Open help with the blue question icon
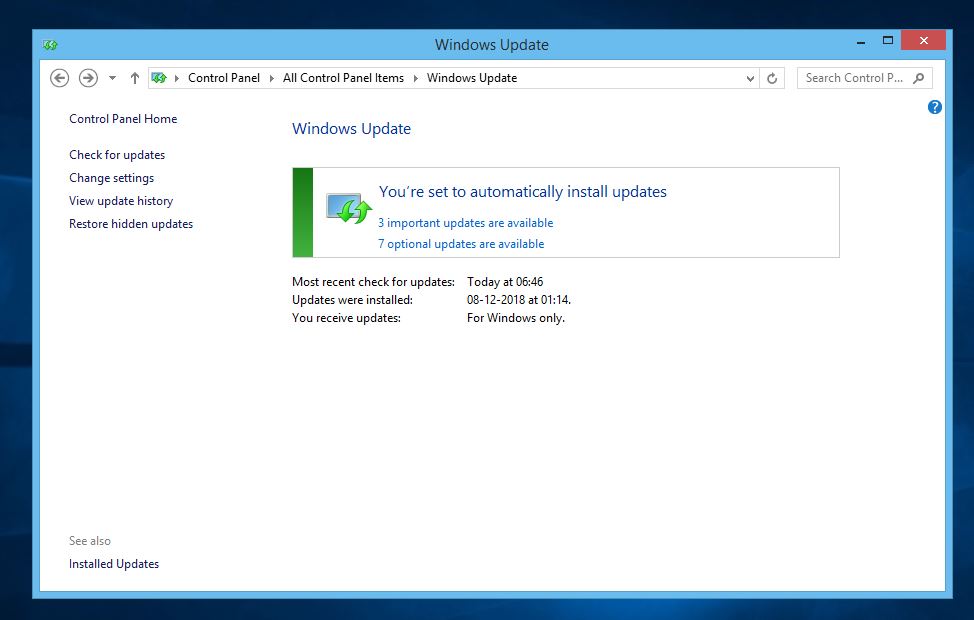The width and height of the screenshot is (974, 620). click(x=934, y=107)
